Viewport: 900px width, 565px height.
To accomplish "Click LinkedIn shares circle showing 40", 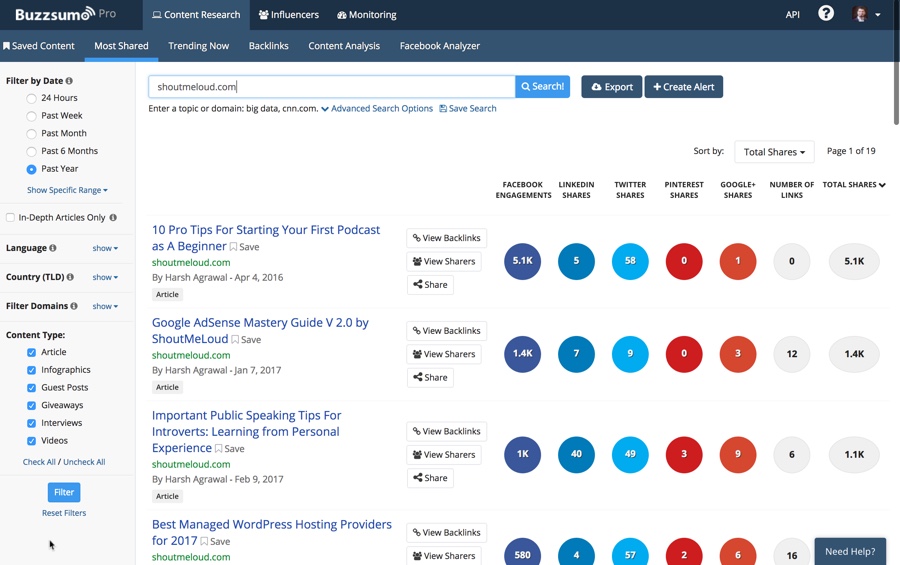I will coord(576,454).
